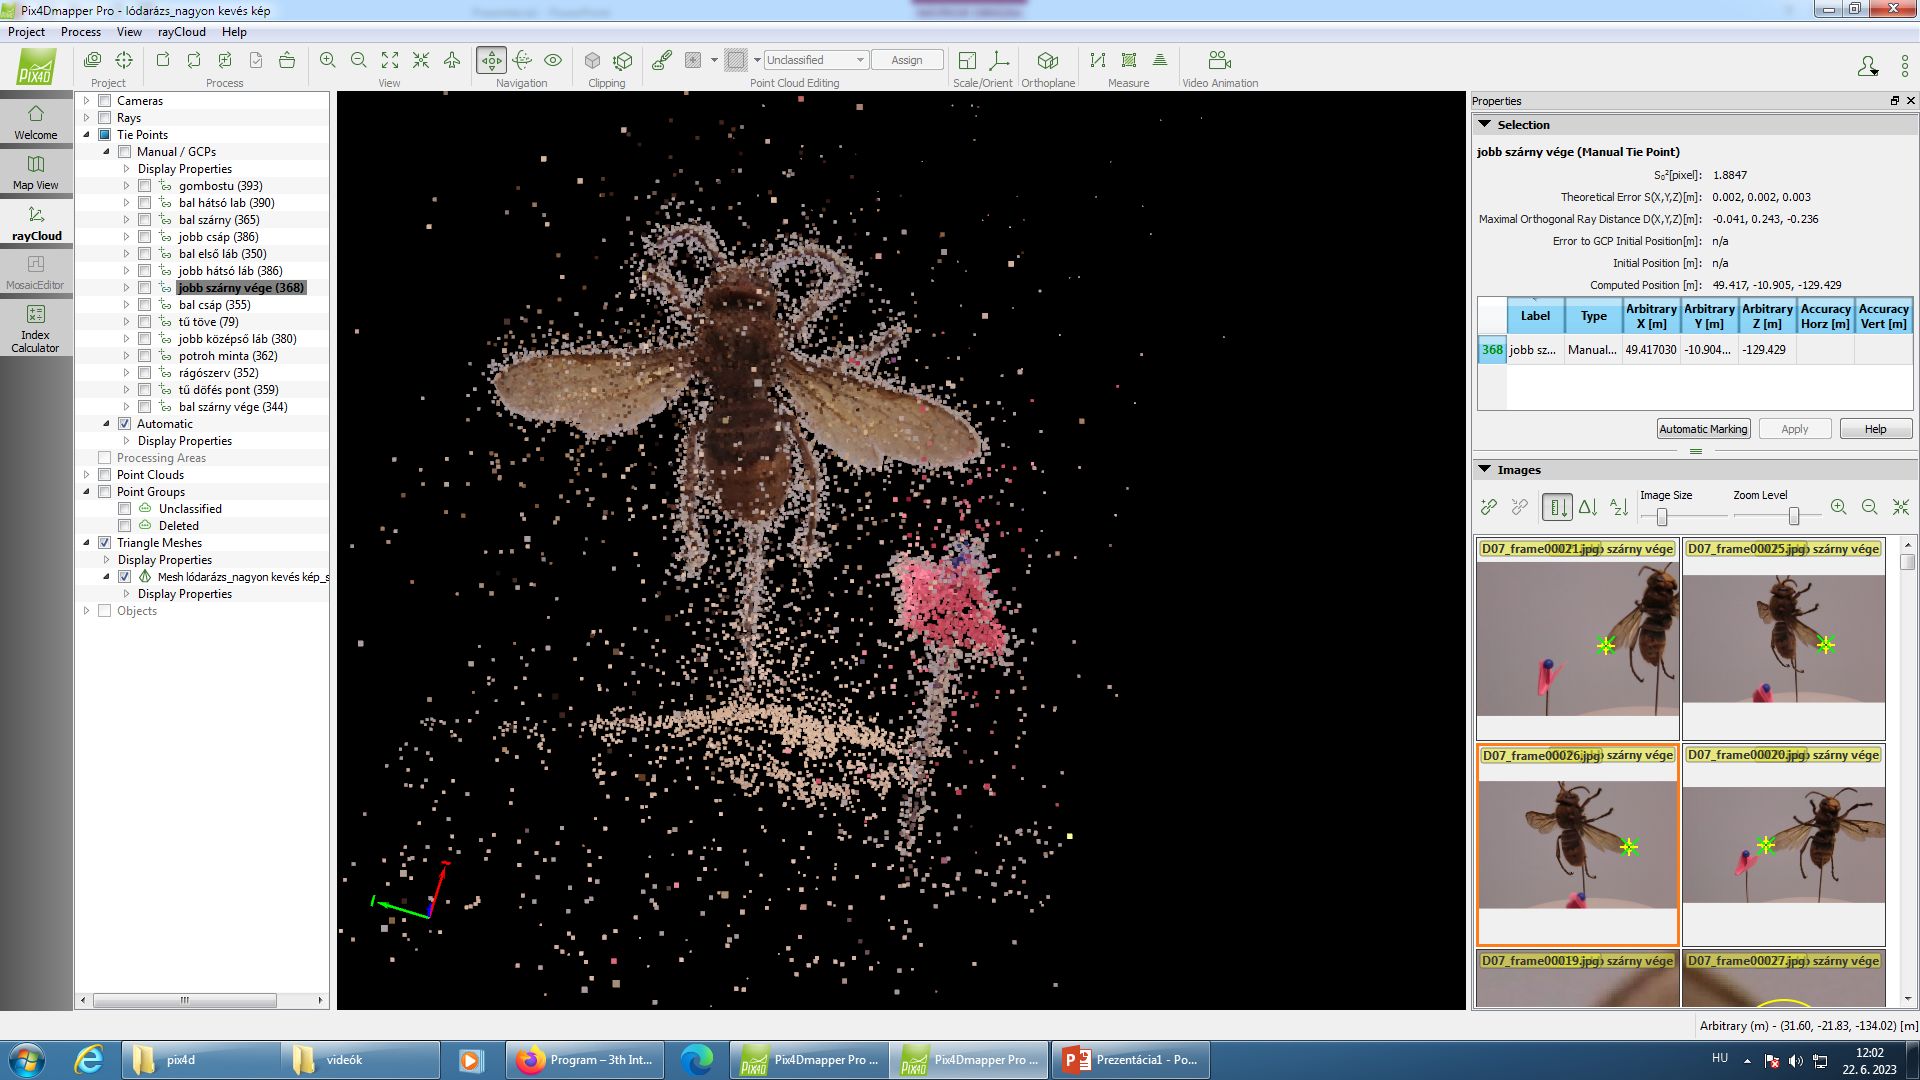The width and height of the screenshot is (1920, 1080).
Task: Click the New Scale Constraint icon
Action: [x=967, y=60]
